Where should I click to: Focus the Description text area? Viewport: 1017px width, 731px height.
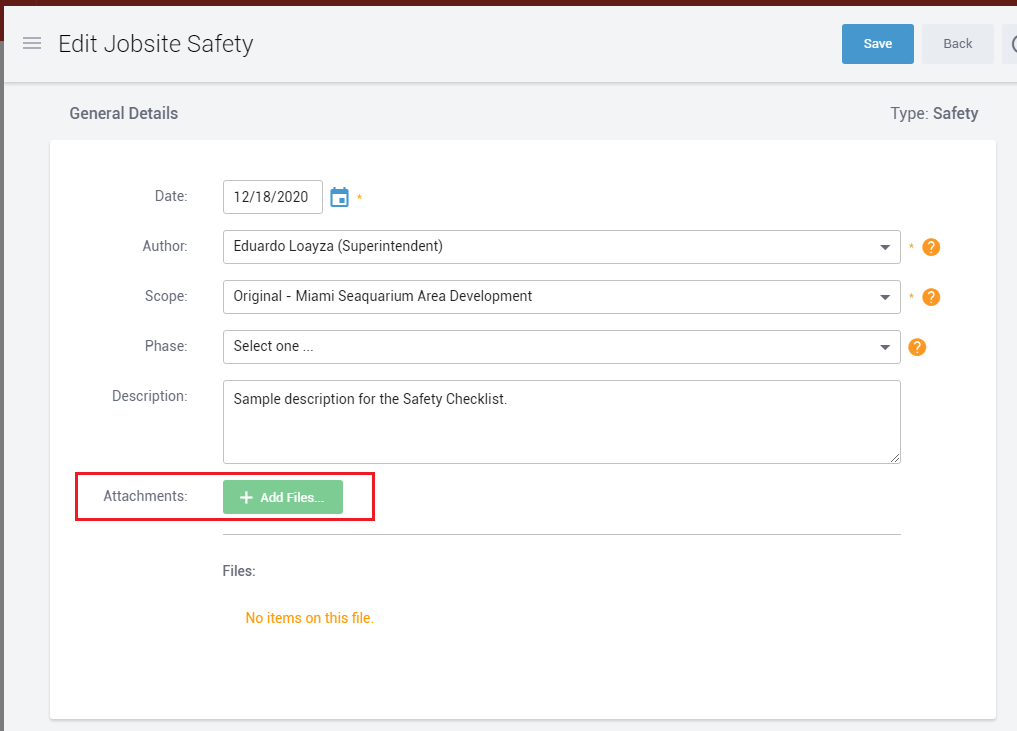[x=560, y=421]
